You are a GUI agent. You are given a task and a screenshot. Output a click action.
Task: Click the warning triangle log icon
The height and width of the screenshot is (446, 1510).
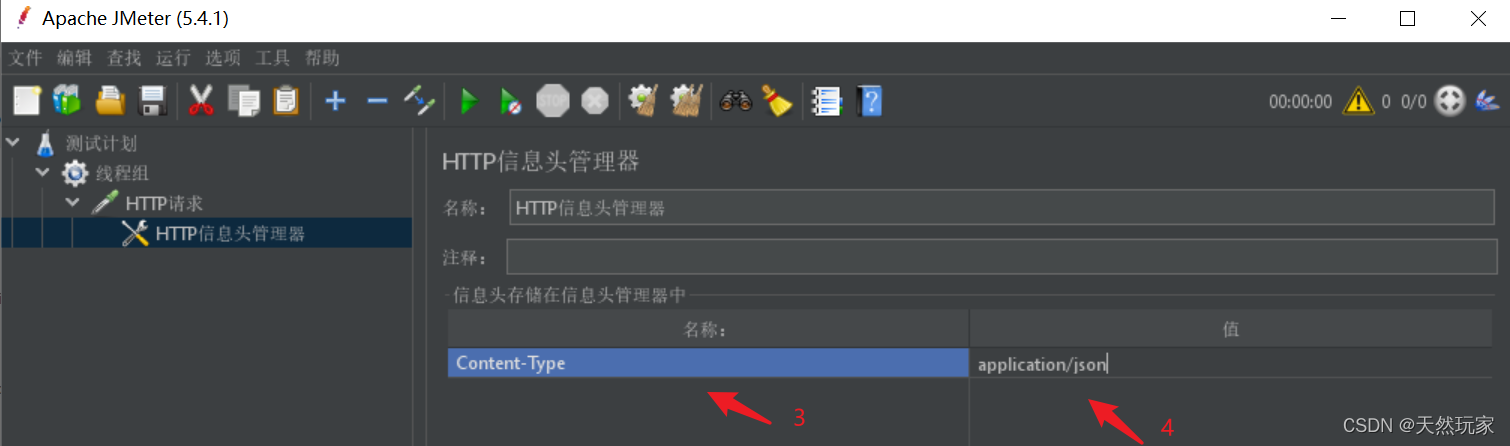pos(1358,100)
